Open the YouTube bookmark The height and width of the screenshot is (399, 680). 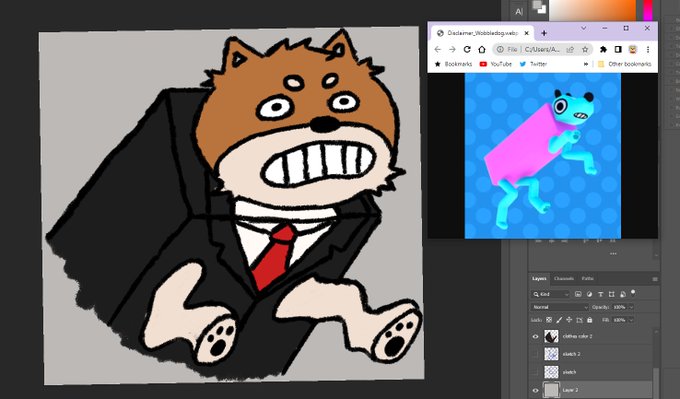coord(496,64)
